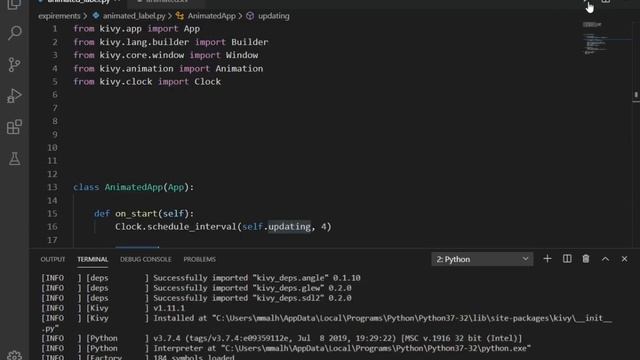Image resolution: width=640 pixels, height=360 pixels.
Task: Click updating method in the breadcrumb
Action: (273, 16)
